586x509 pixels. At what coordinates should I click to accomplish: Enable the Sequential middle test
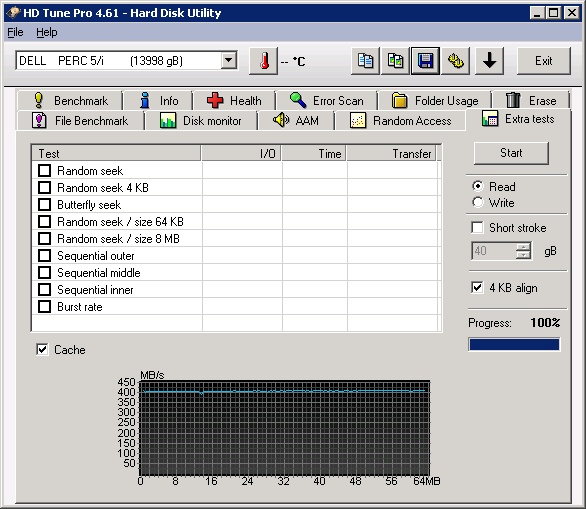[x=44, y=272]
